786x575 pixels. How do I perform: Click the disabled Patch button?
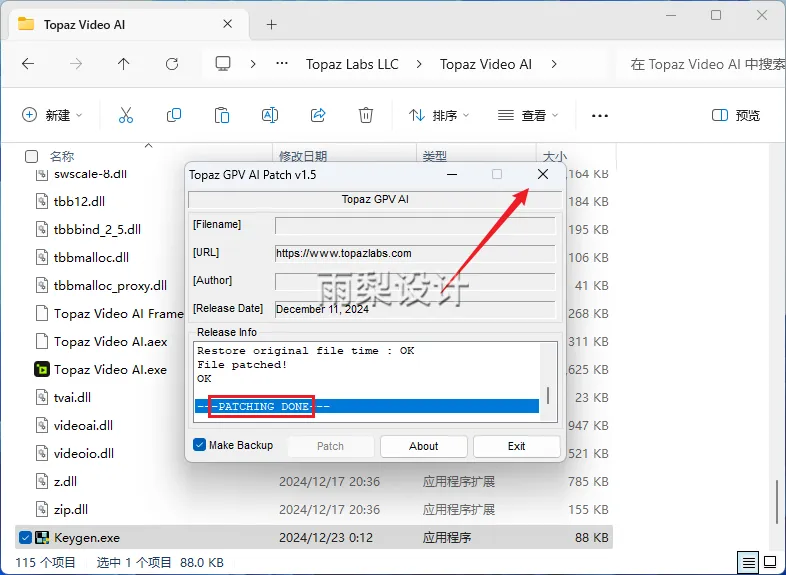click(x=330, y=446)
